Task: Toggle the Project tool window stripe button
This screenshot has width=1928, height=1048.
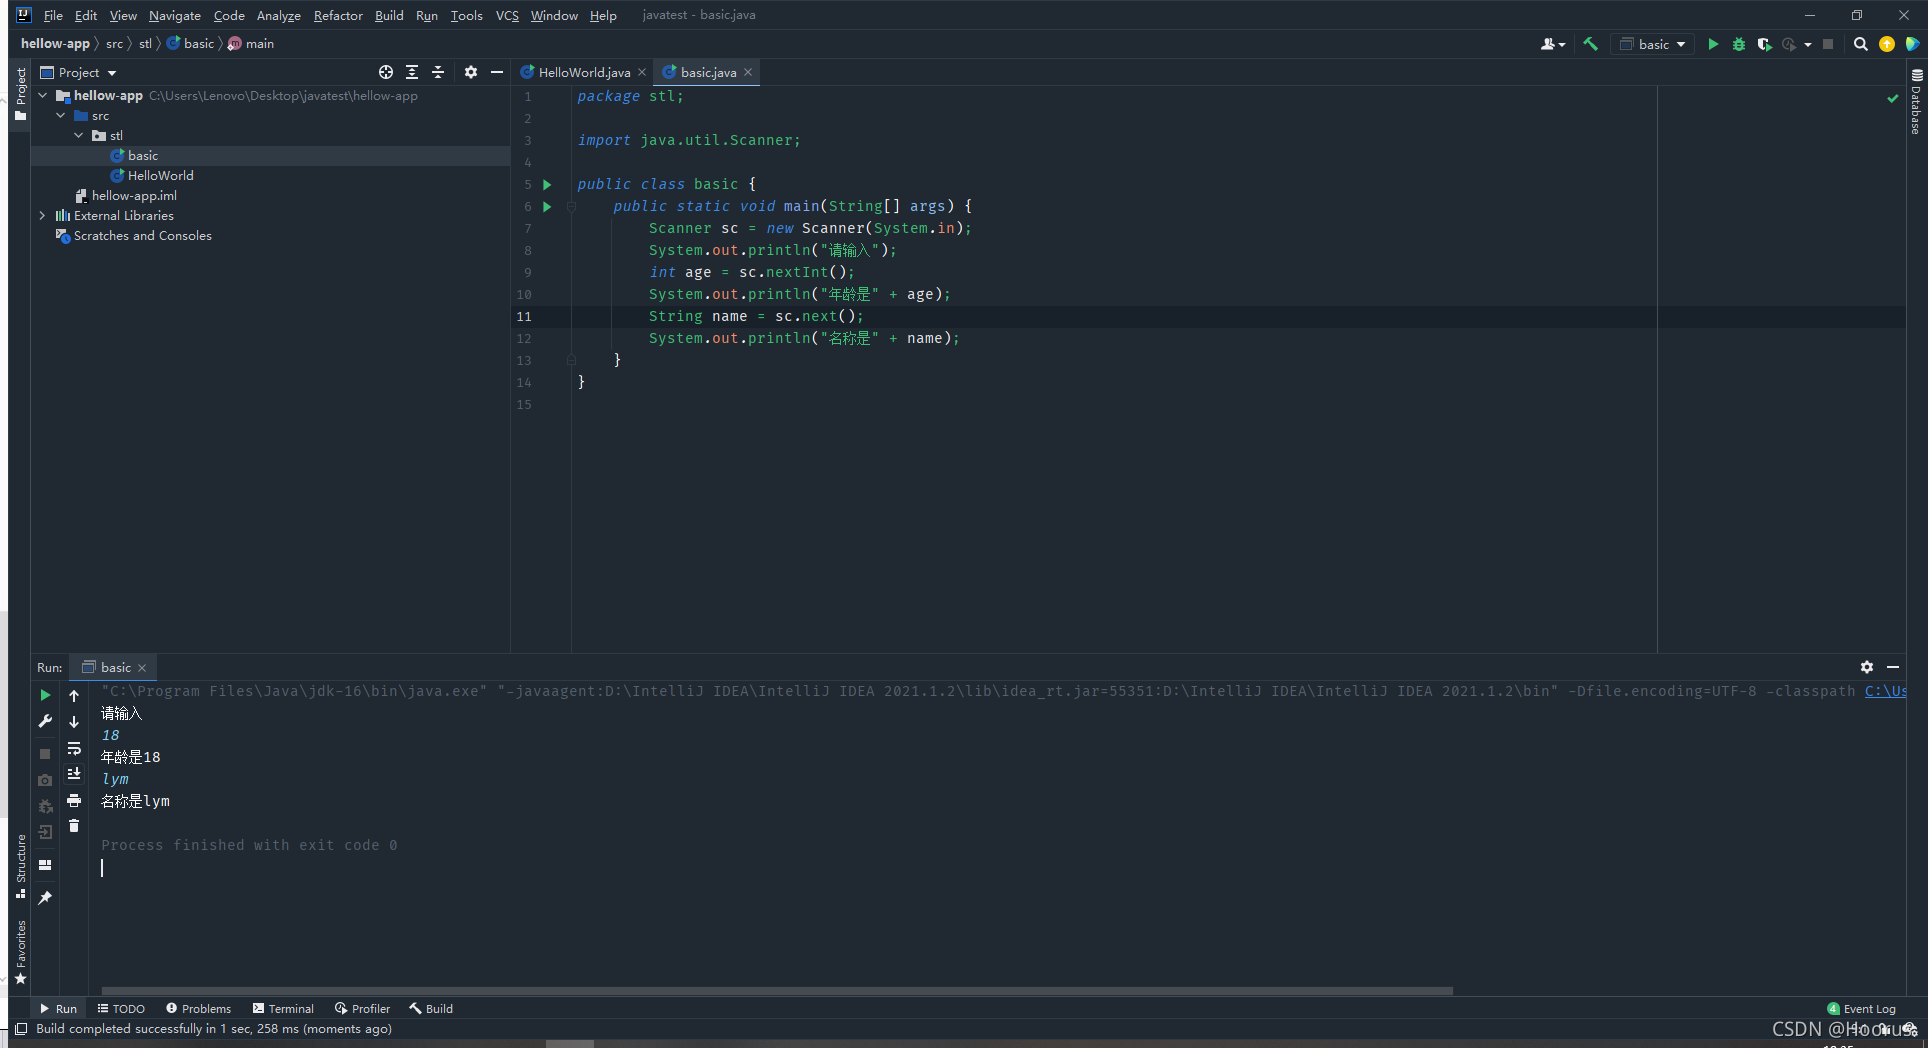Action: 20,94
